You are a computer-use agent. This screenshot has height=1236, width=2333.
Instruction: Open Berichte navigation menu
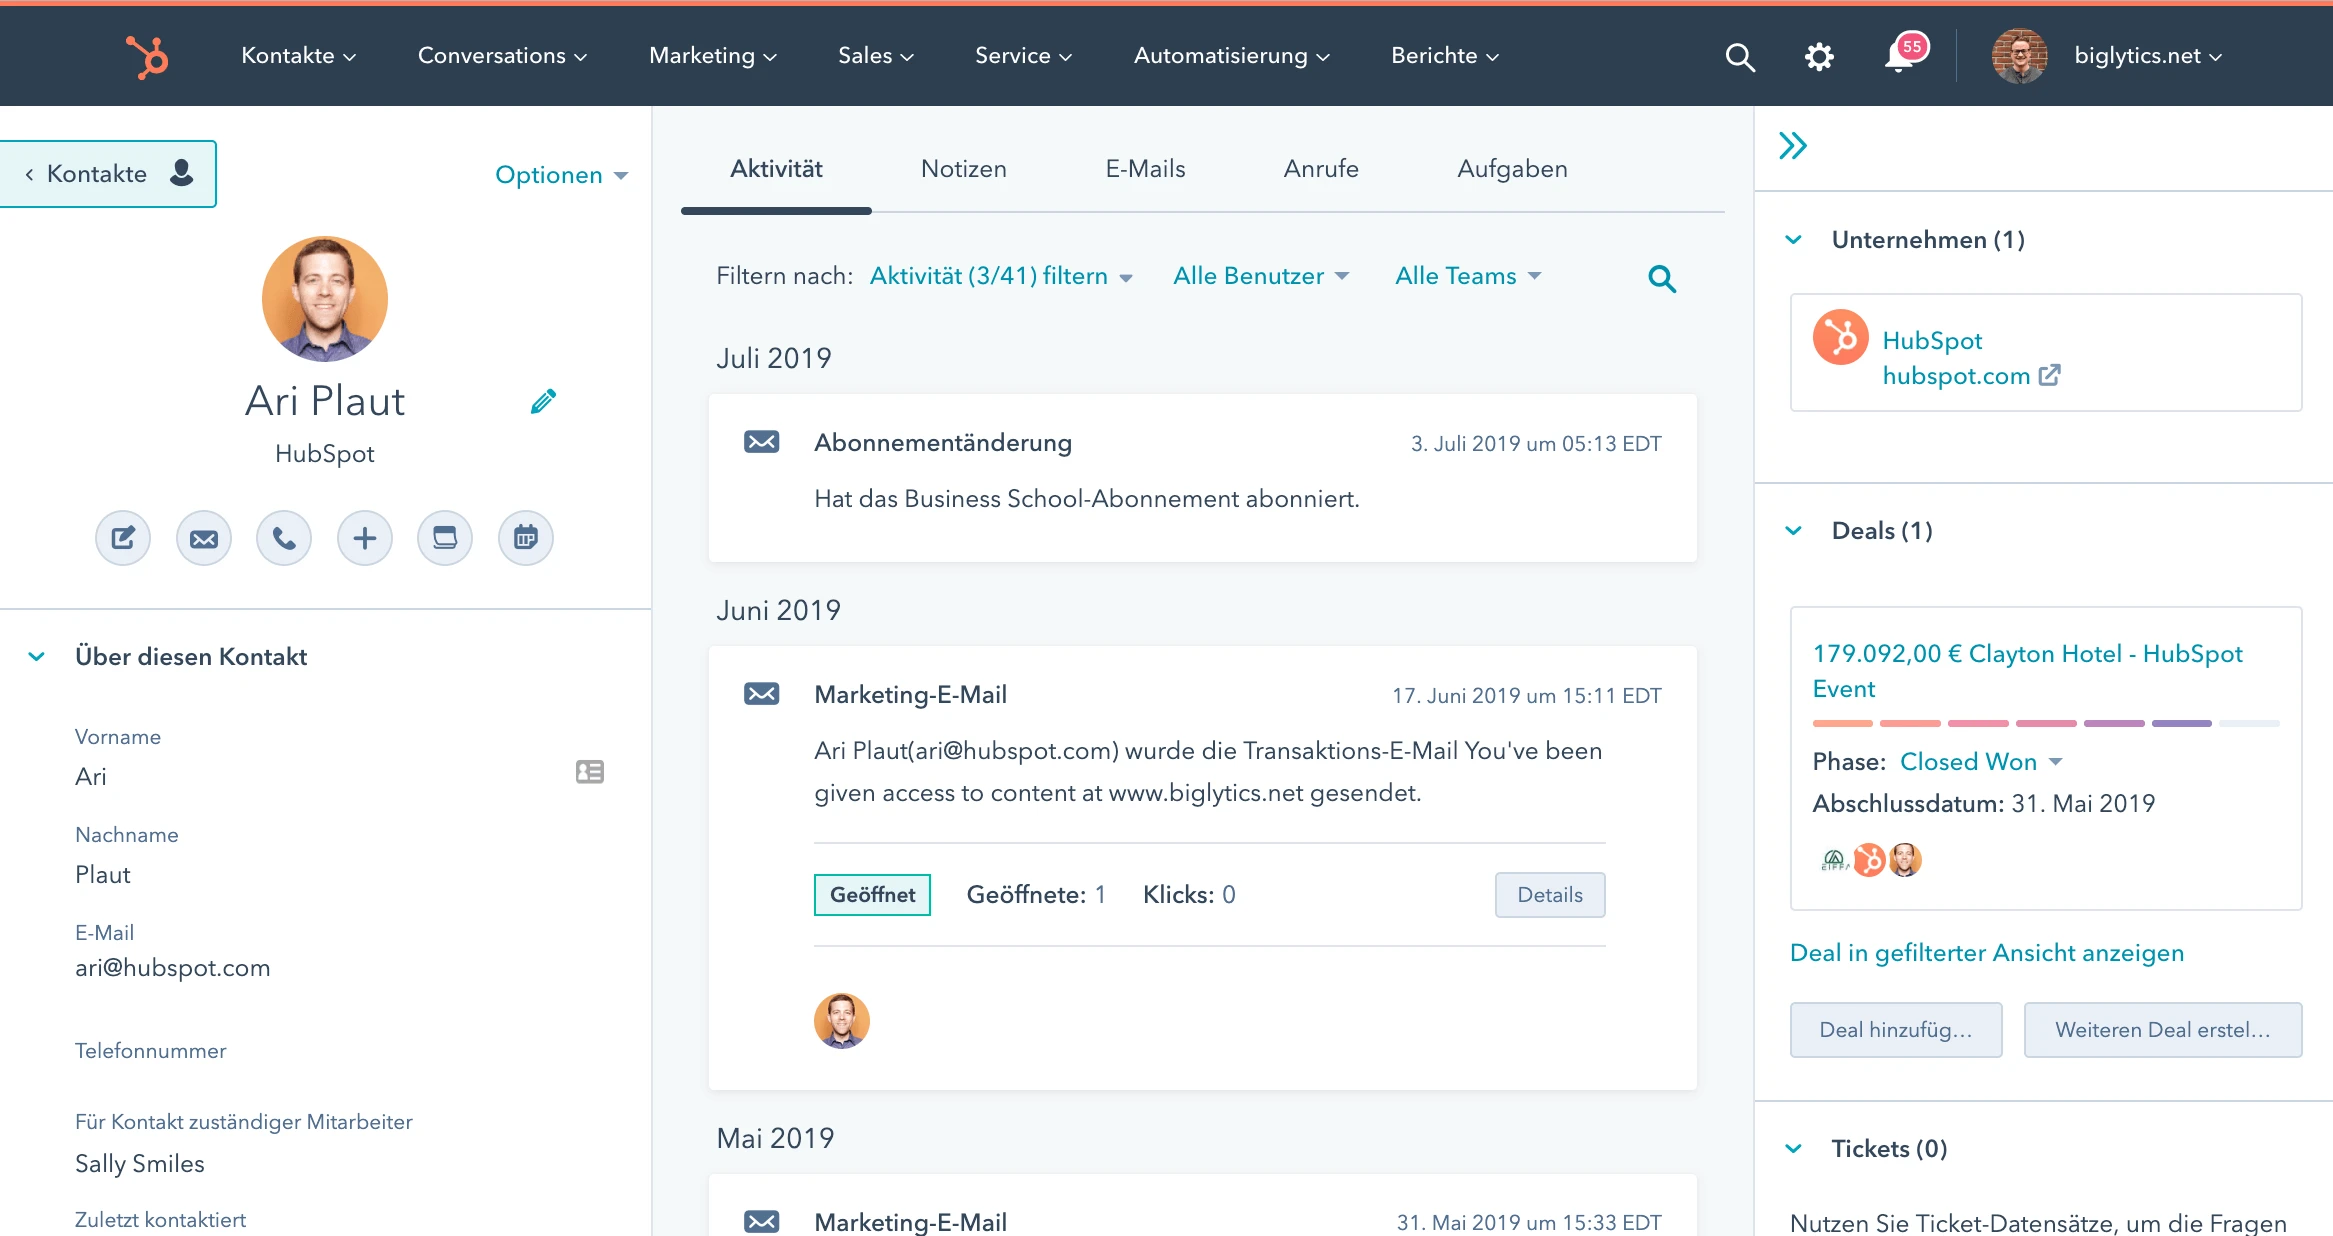coord(1444,56)
